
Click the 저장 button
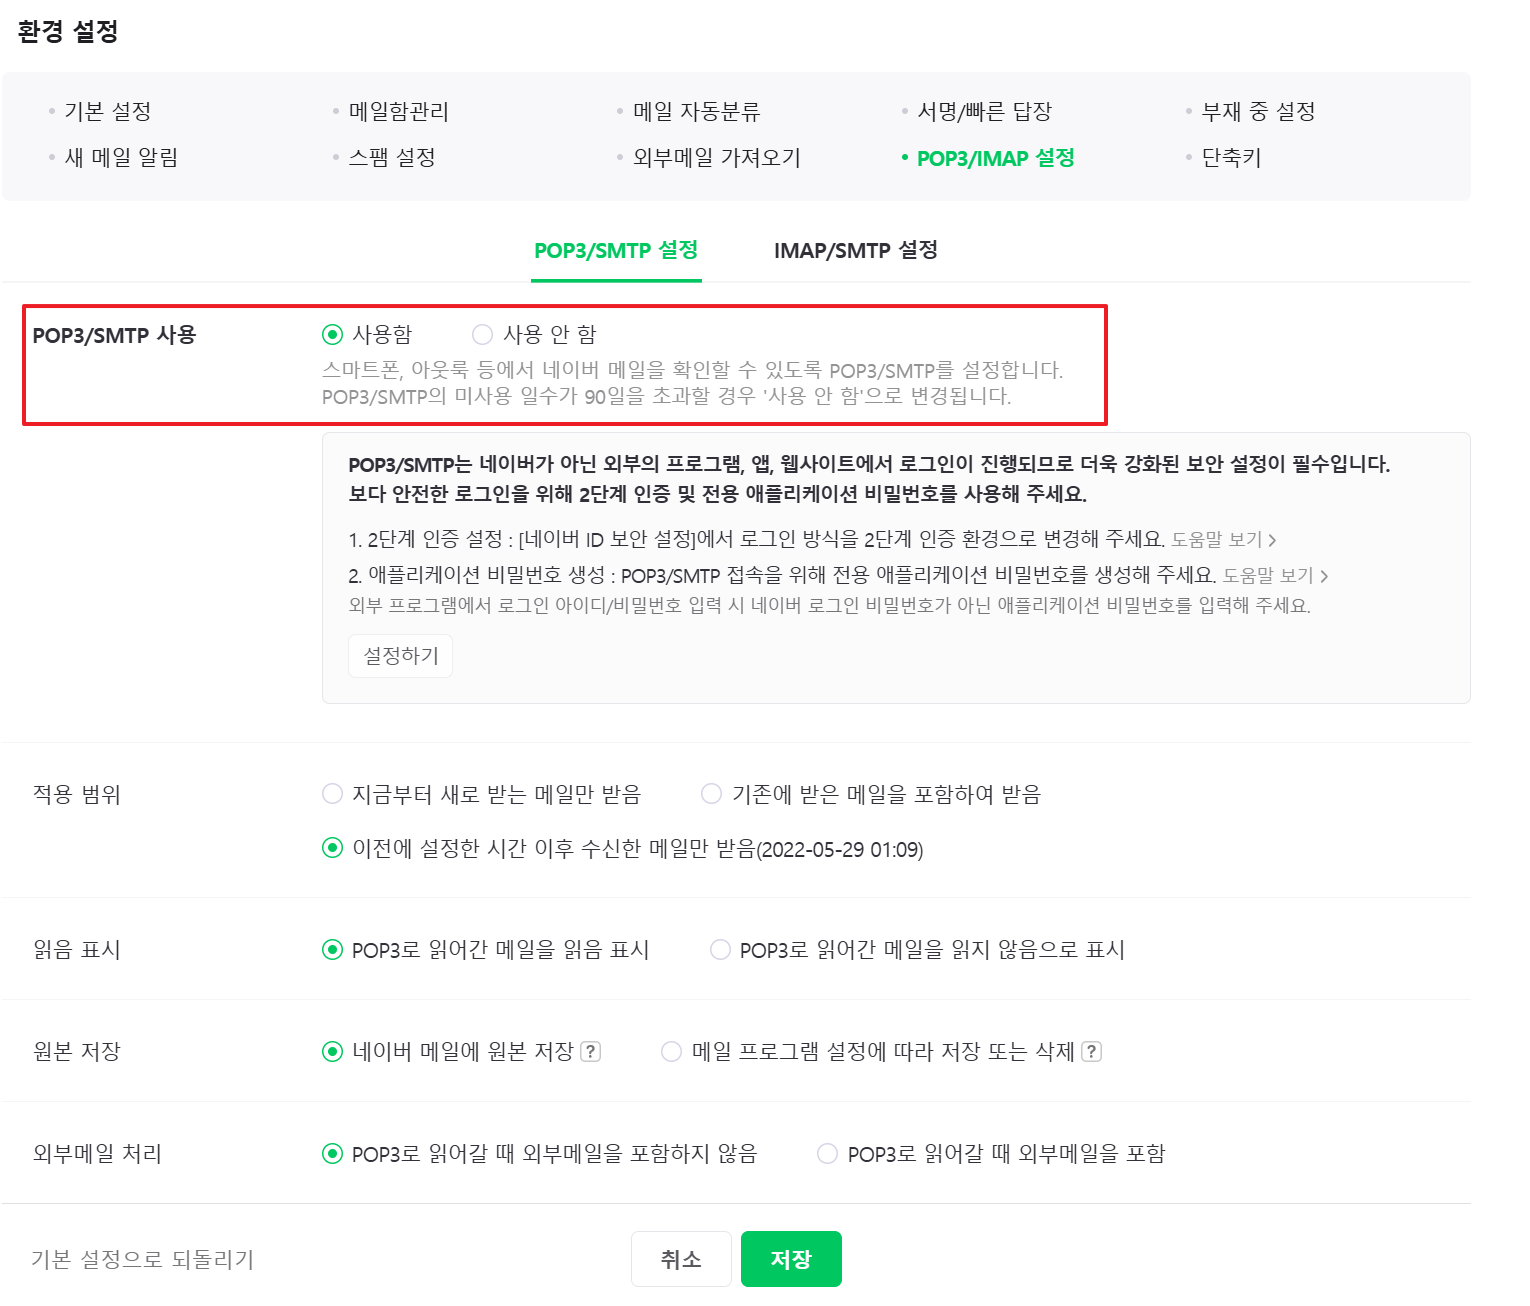pyautogui.click(x=791, y=1259)
